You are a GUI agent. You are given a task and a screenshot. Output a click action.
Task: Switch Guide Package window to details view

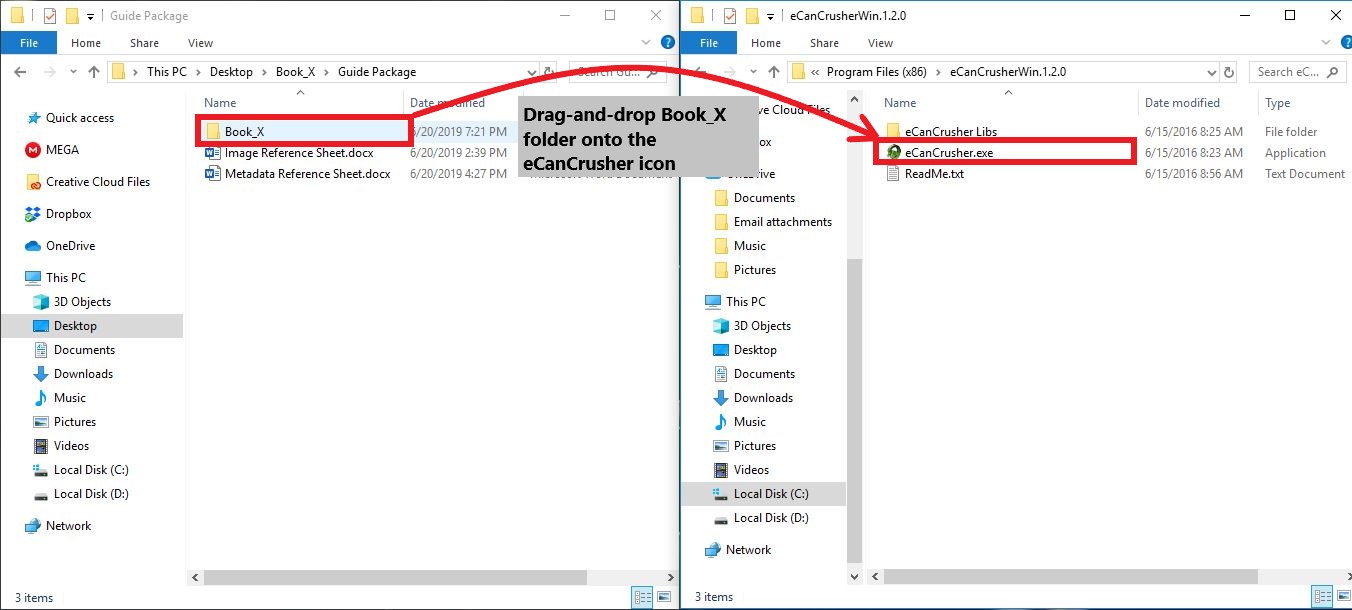(x=643, y=597)
